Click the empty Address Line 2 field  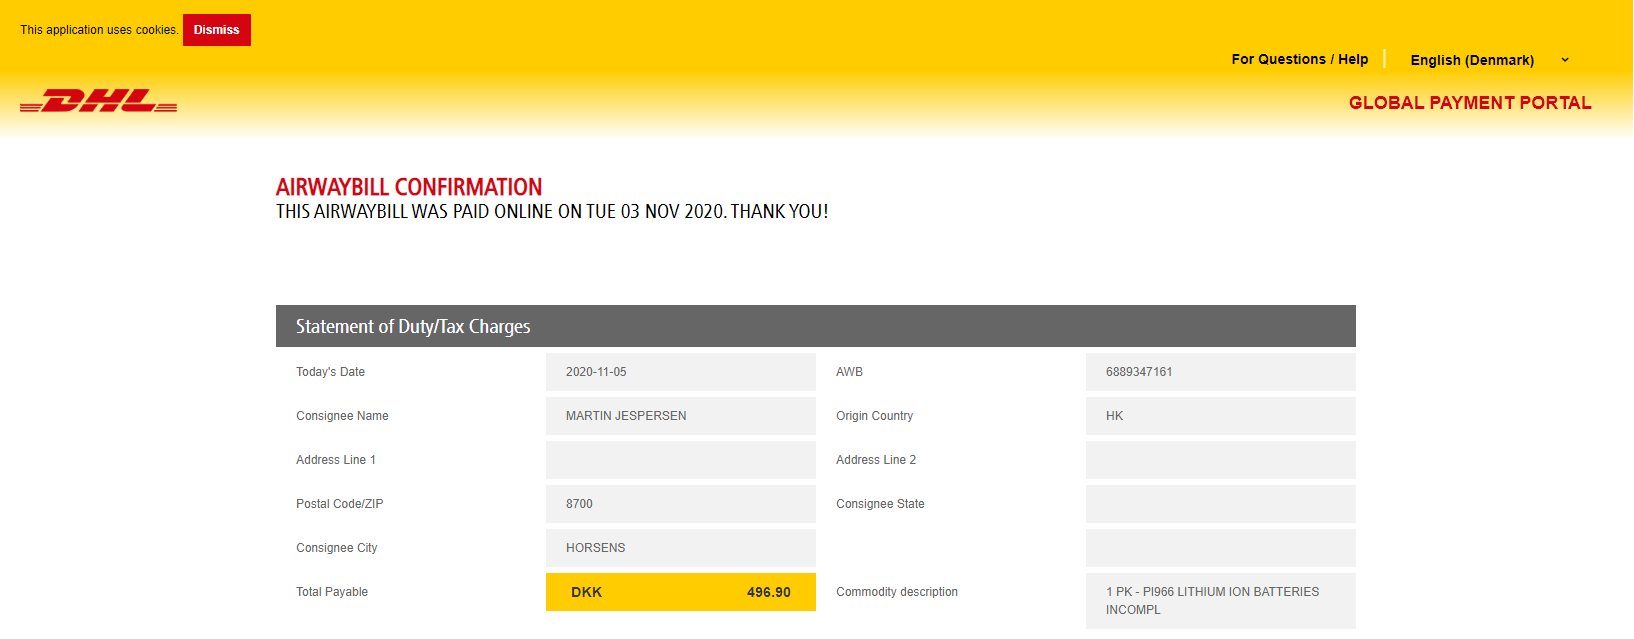pos(1221,460)
